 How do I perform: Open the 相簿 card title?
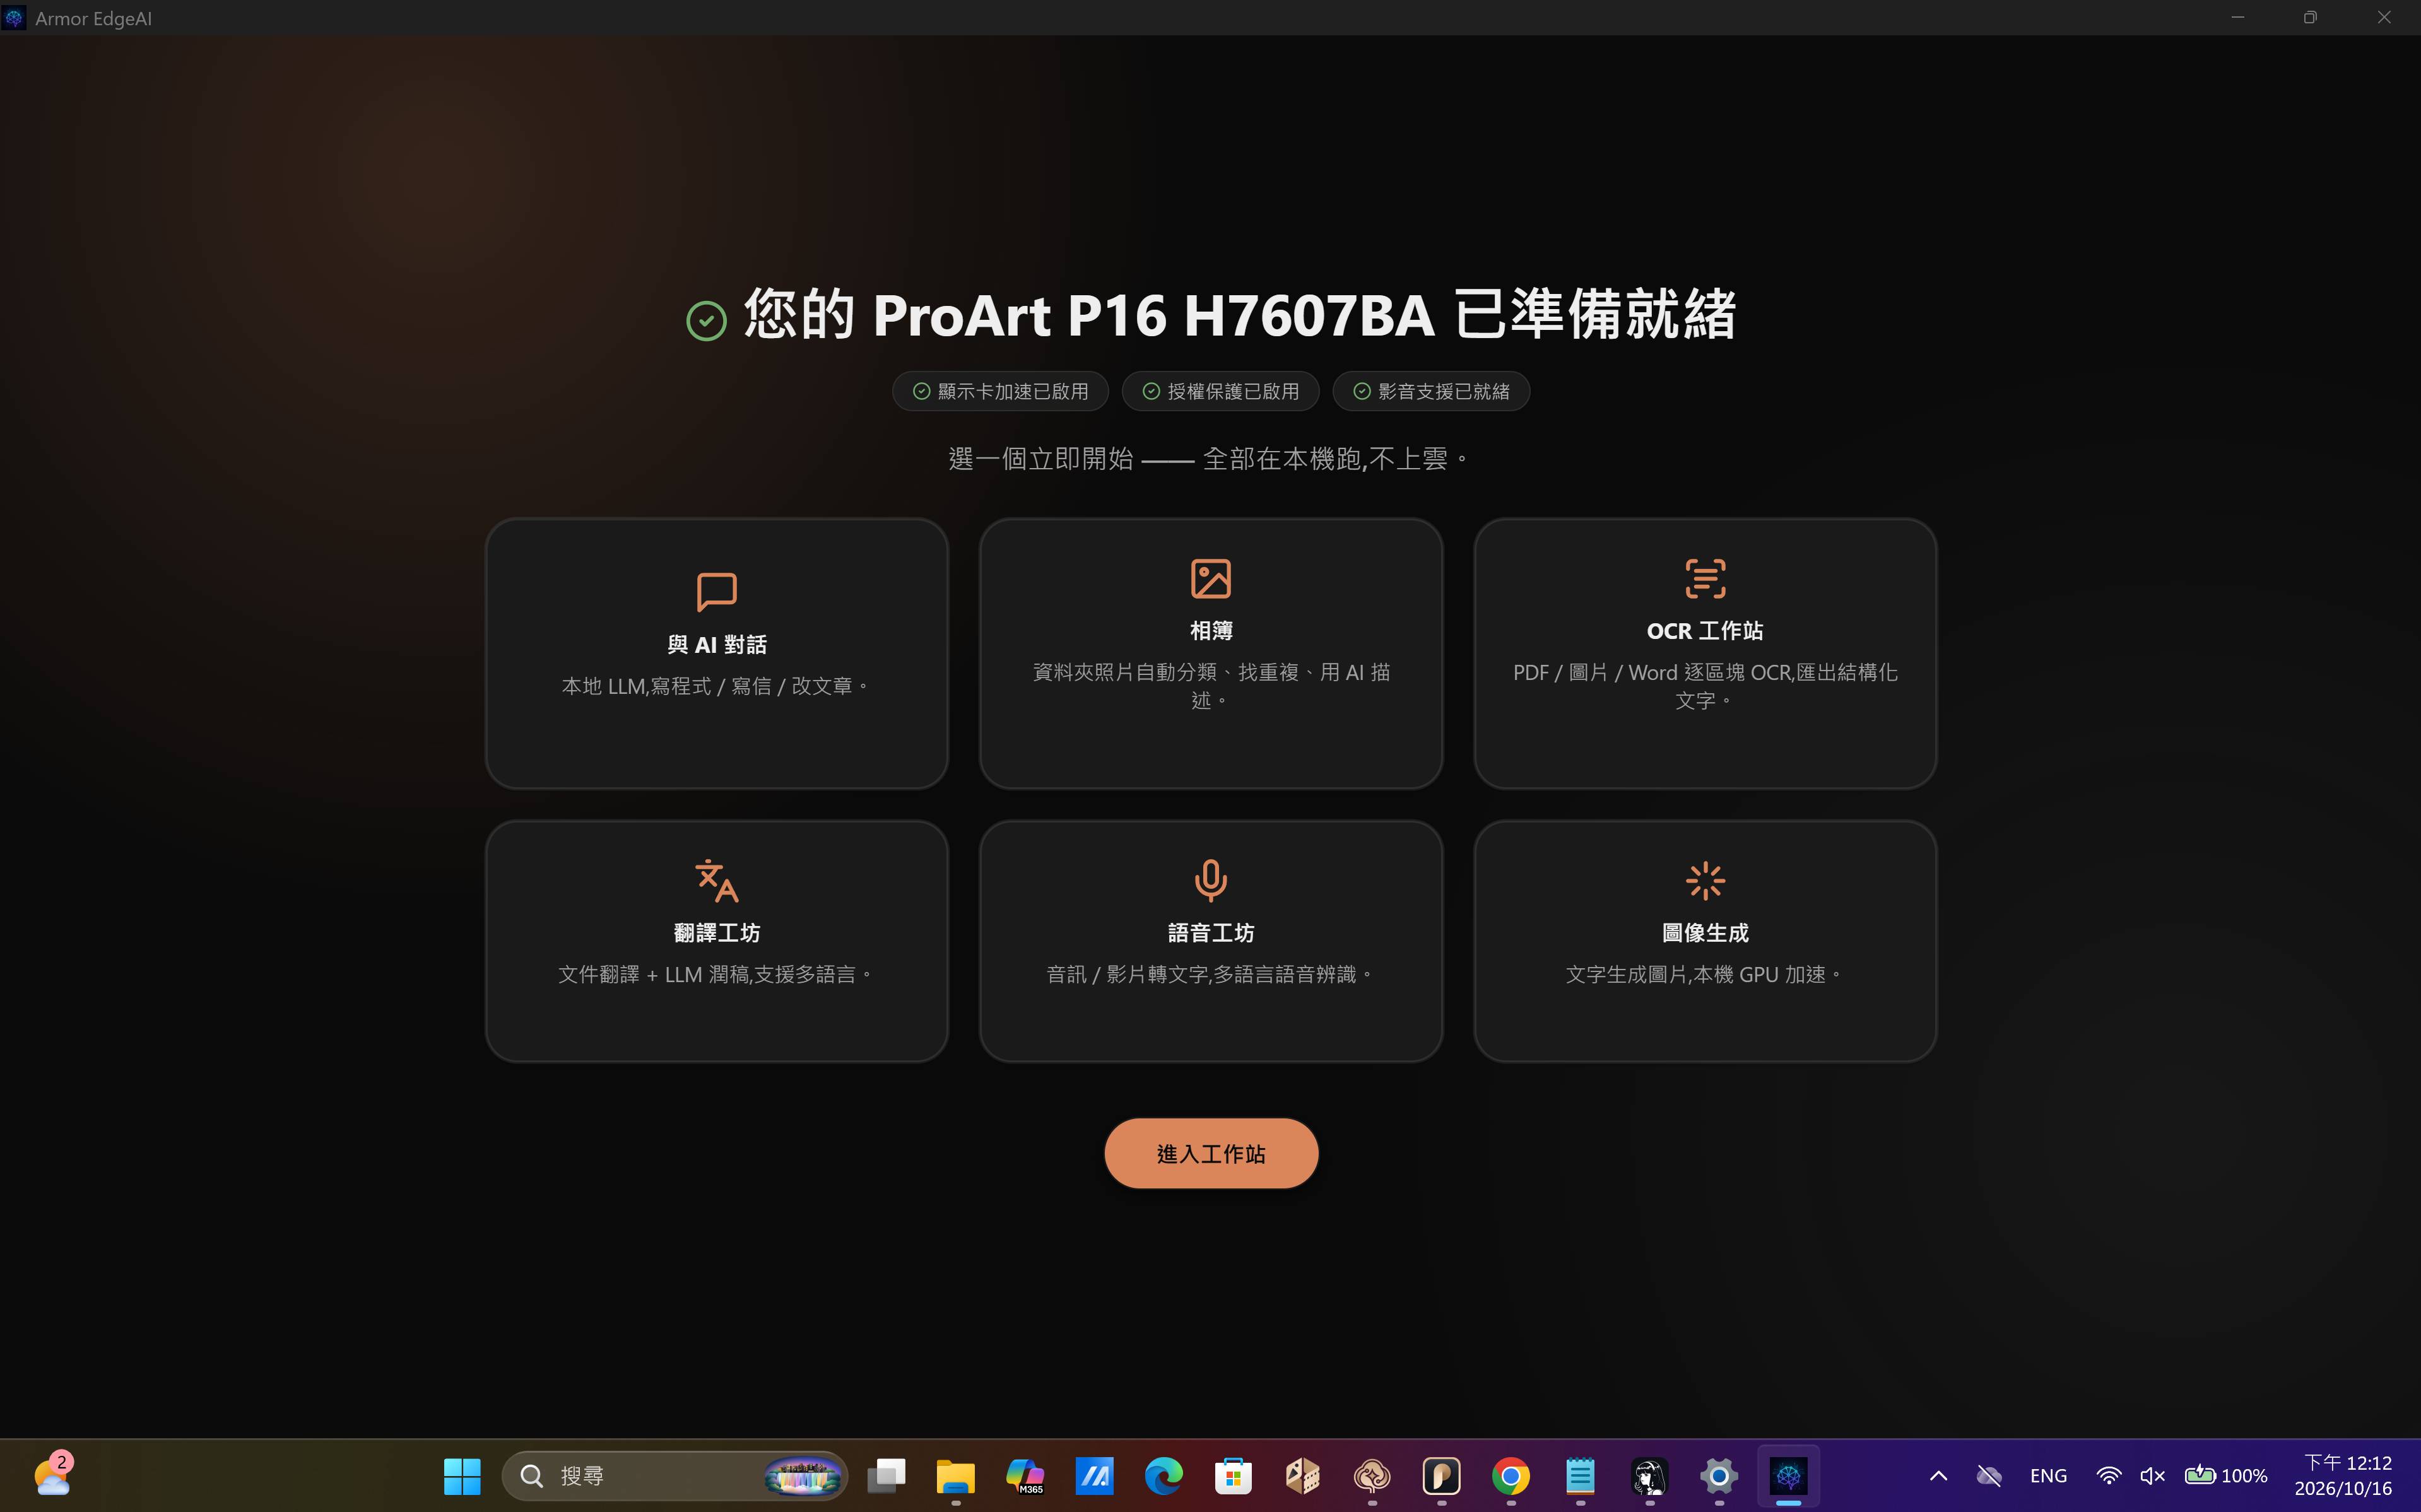tap(1210, 631)
